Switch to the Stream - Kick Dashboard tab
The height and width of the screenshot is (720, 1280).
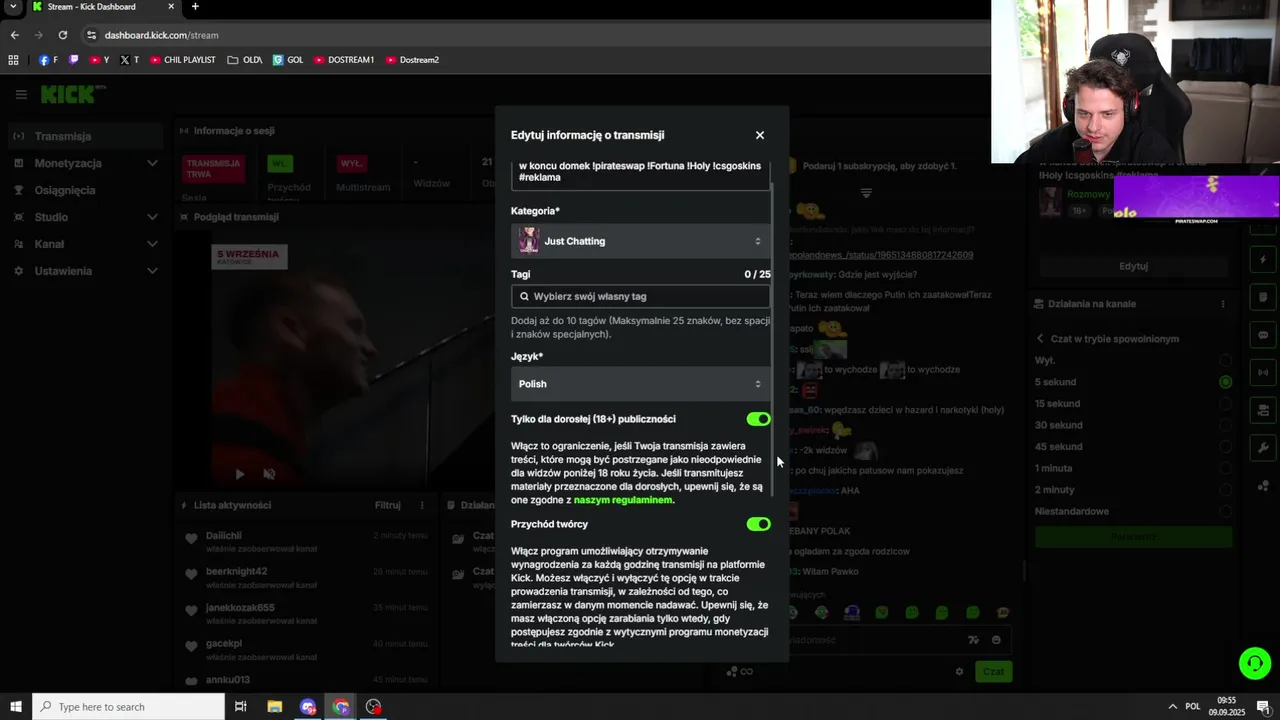point(104,7)
